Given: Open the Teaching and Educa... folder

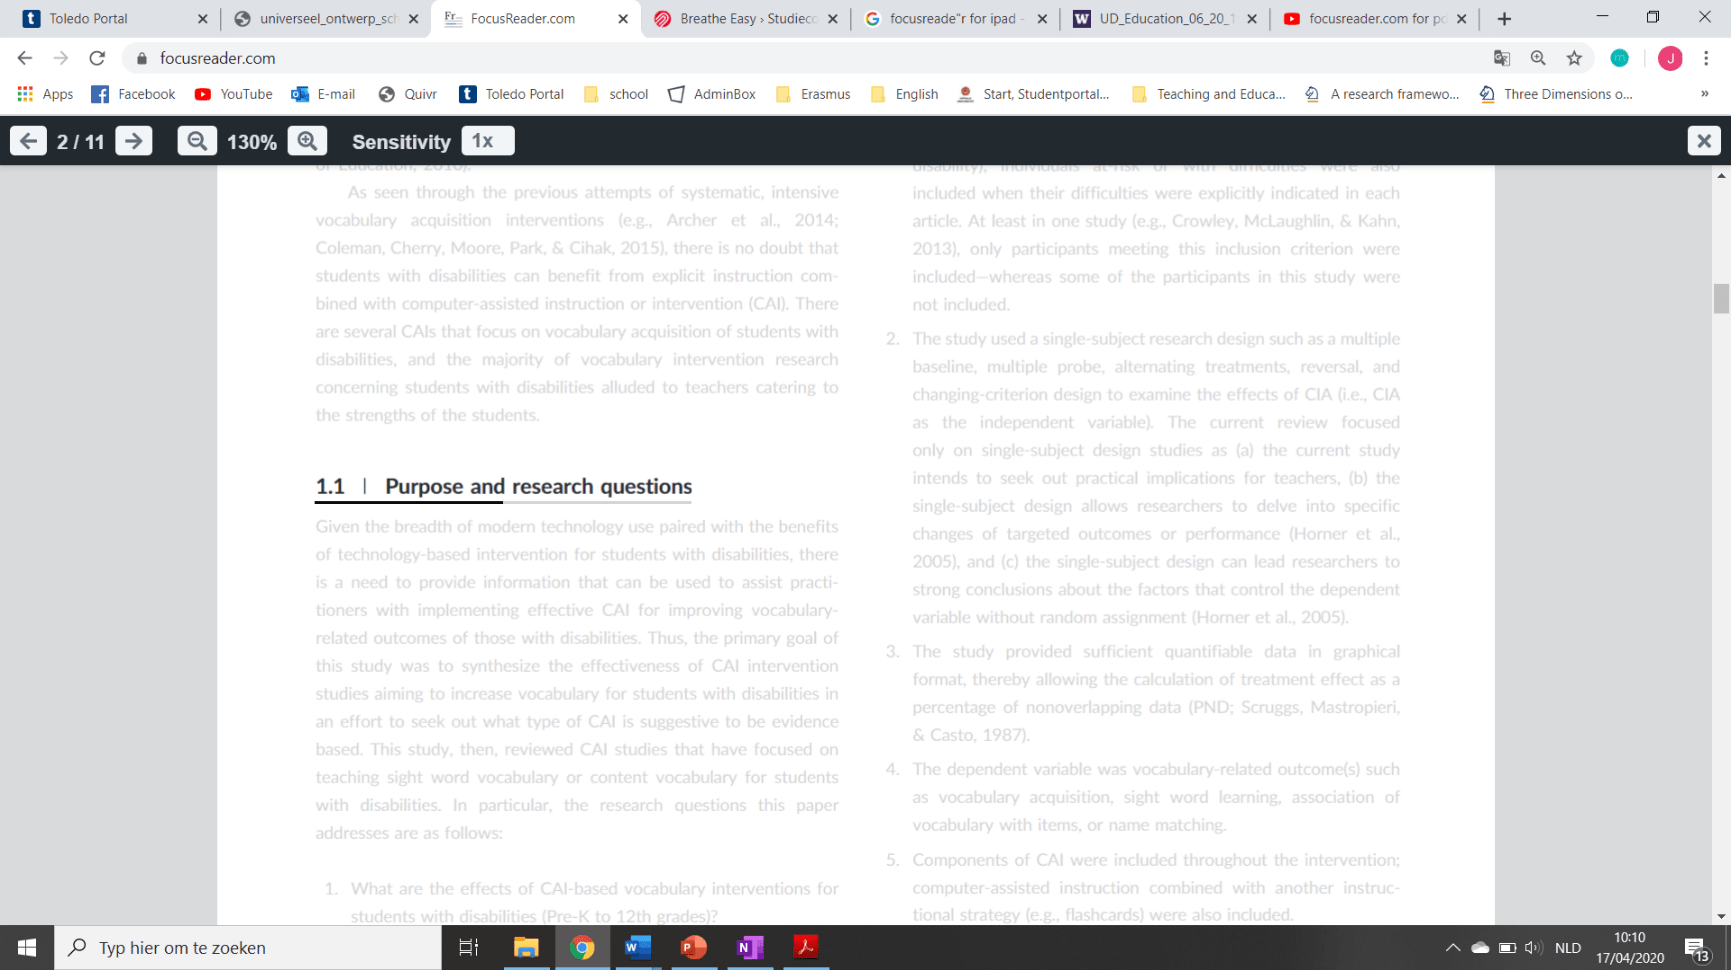Looking at the screenshot, I should (1209, 94).
